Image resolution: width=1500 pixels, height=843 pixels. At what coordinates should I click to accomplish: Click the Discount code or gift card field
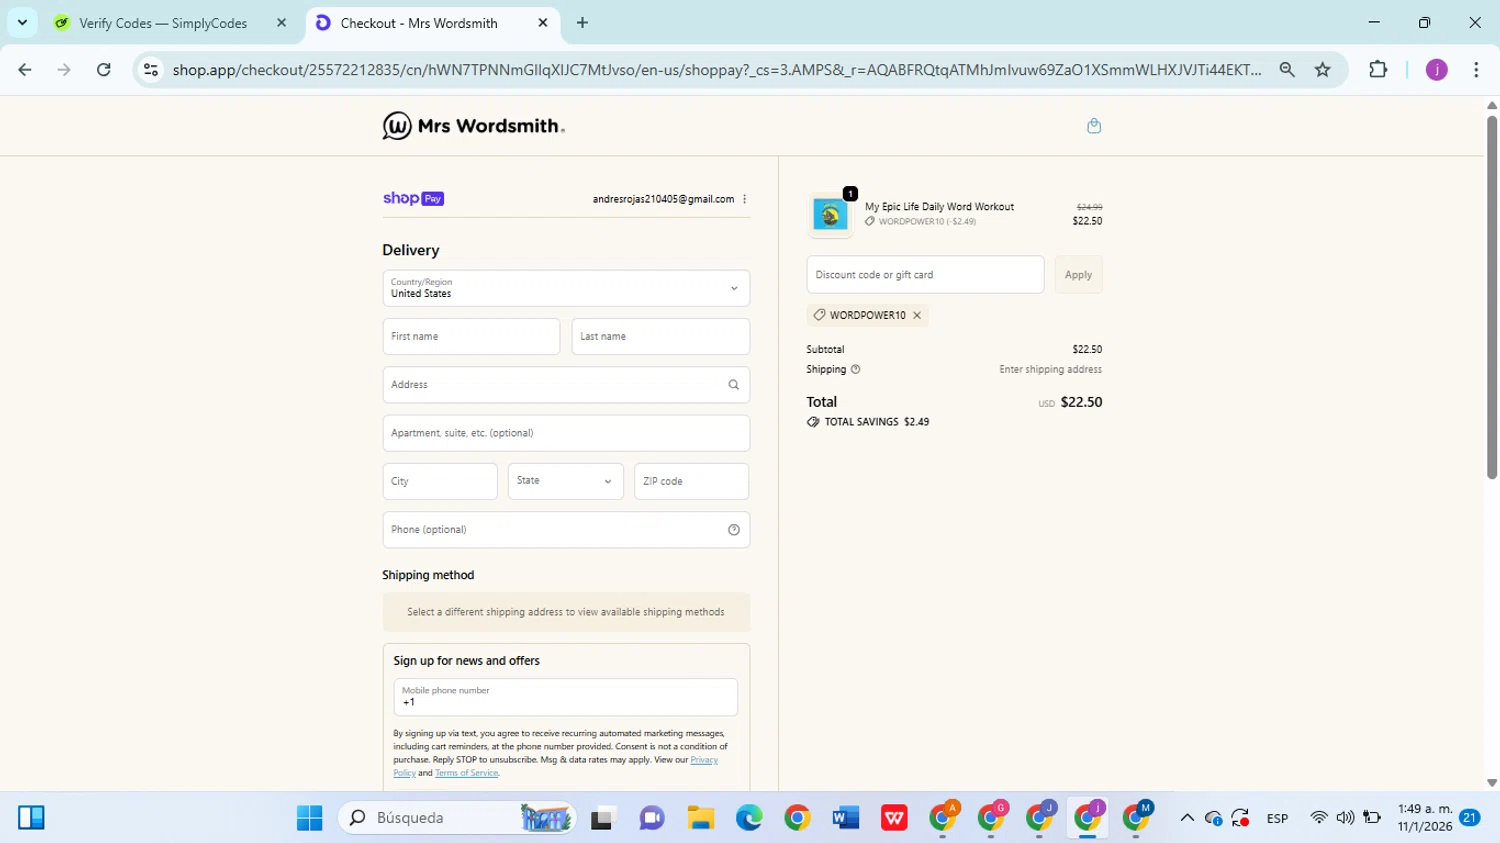[925, 275]
